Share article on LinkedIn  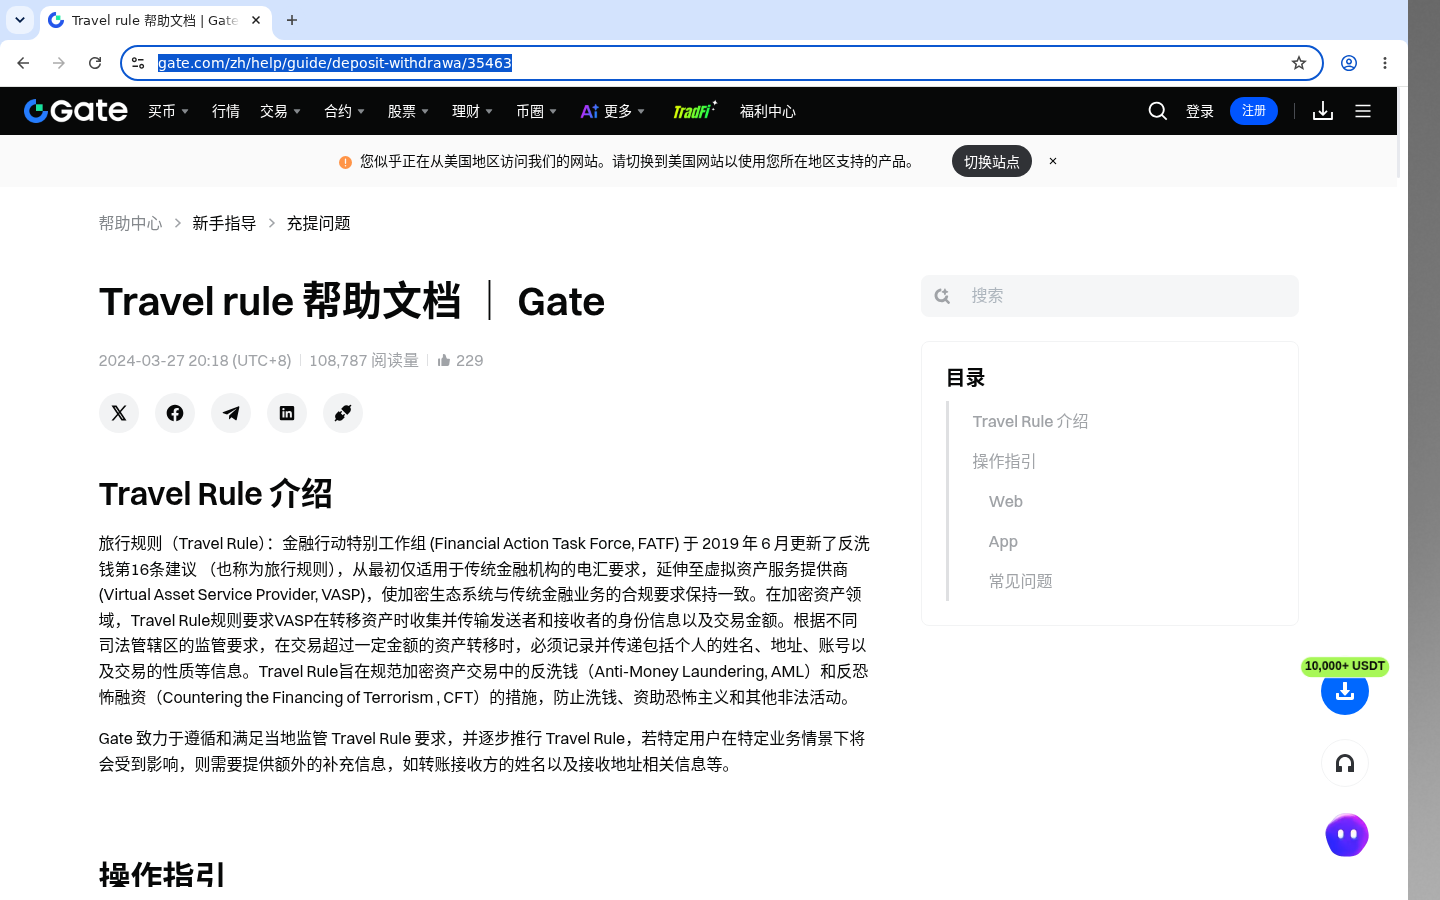pyautogui.click(x=287, y=413)
